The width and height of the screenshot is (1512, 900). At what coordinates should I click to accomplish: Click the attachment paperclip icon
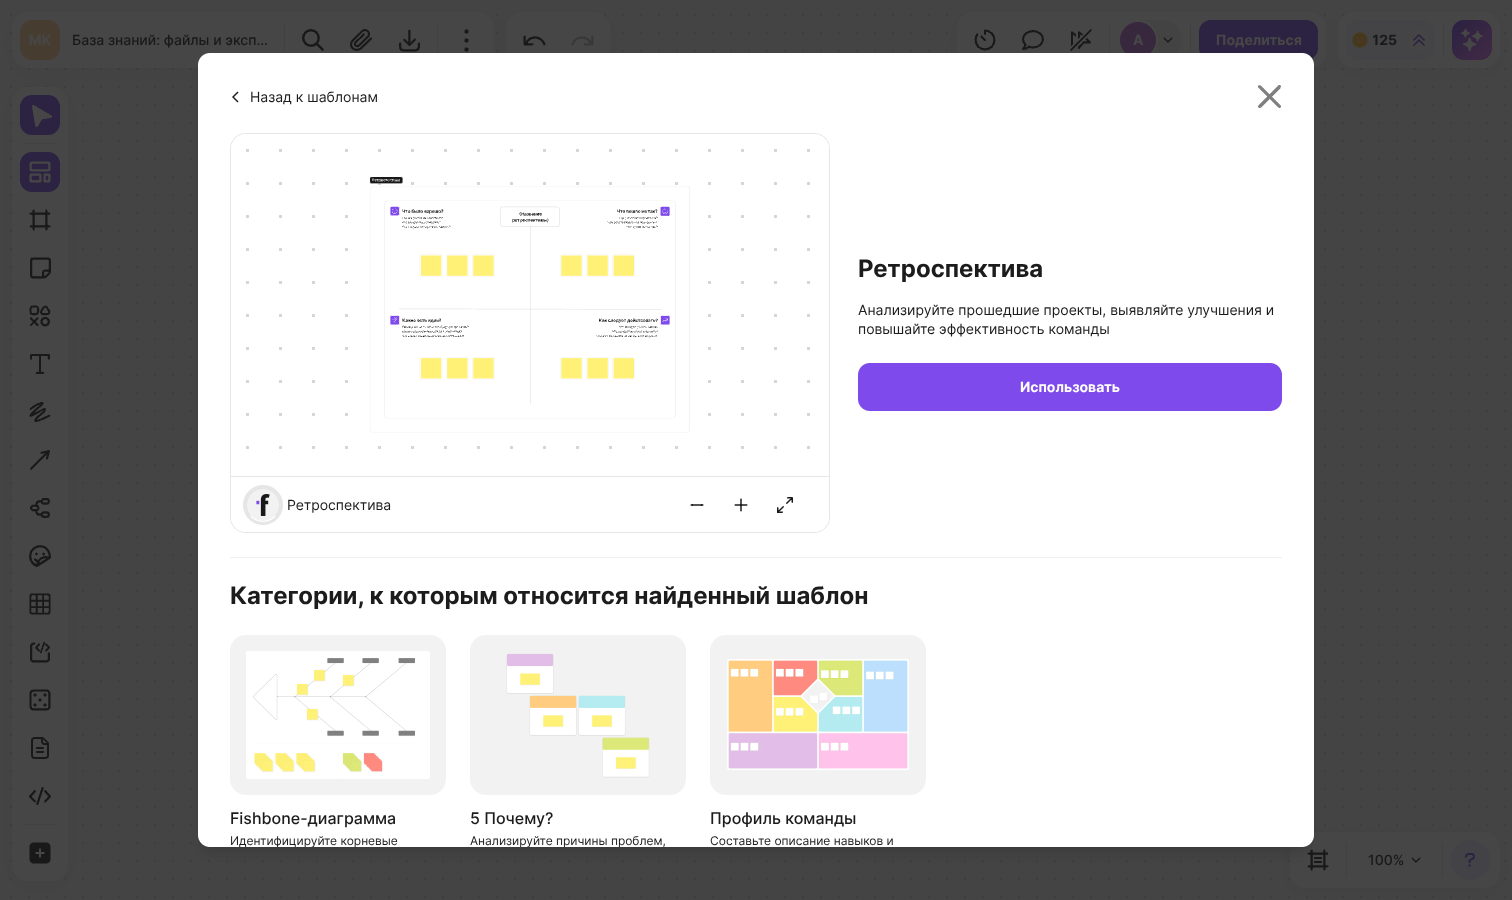click(361, 40)
